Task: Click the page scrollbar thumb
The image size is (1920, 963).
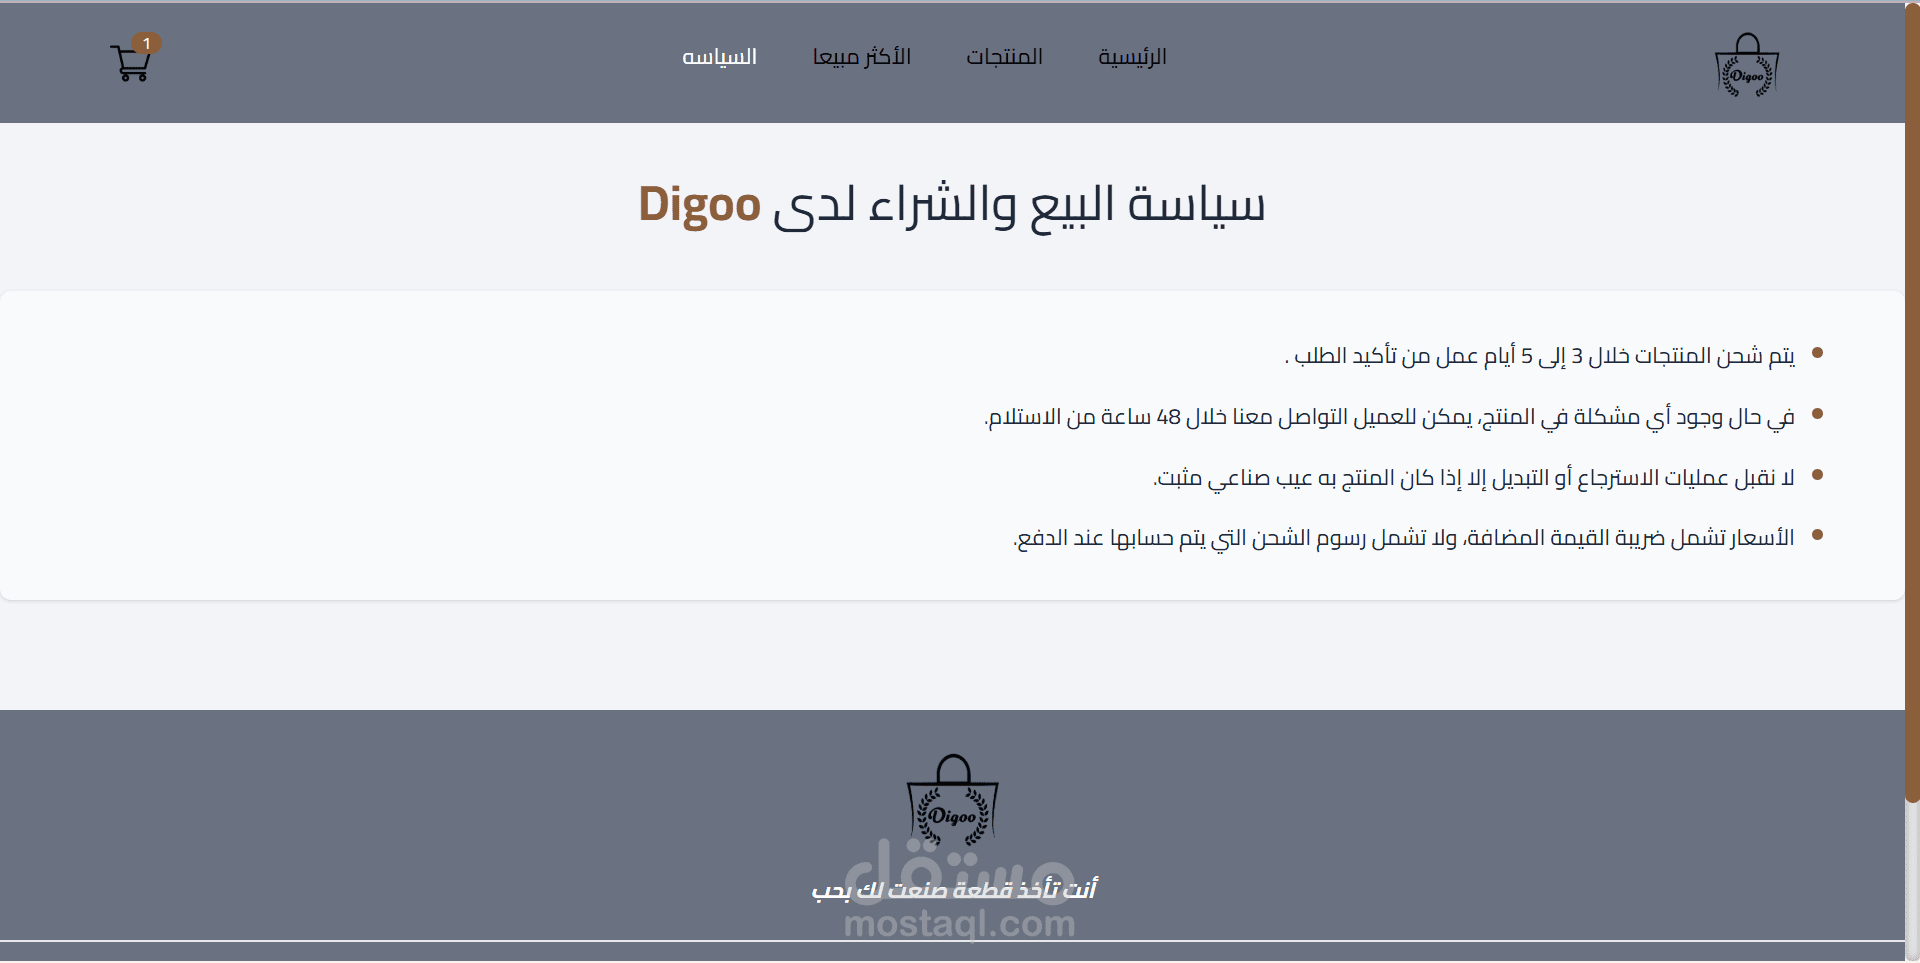Action: [x=1912, y=402]
